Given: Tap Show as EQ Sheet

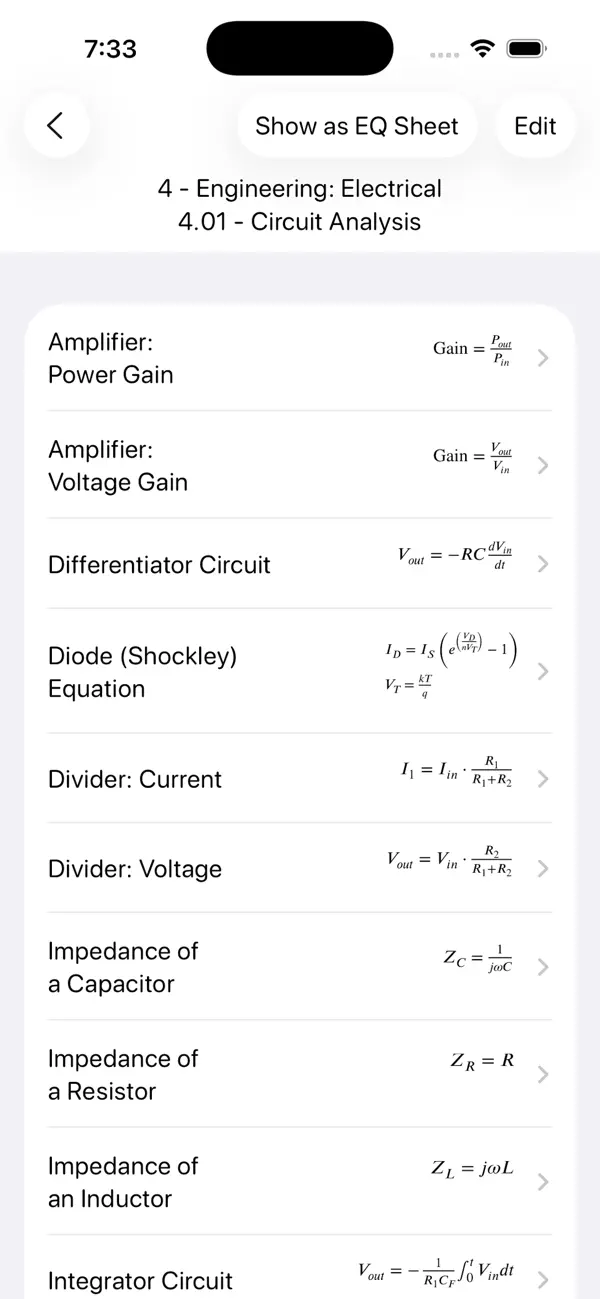Looking at the screenshot, I should pyautogui.click(x=356, y=126).
